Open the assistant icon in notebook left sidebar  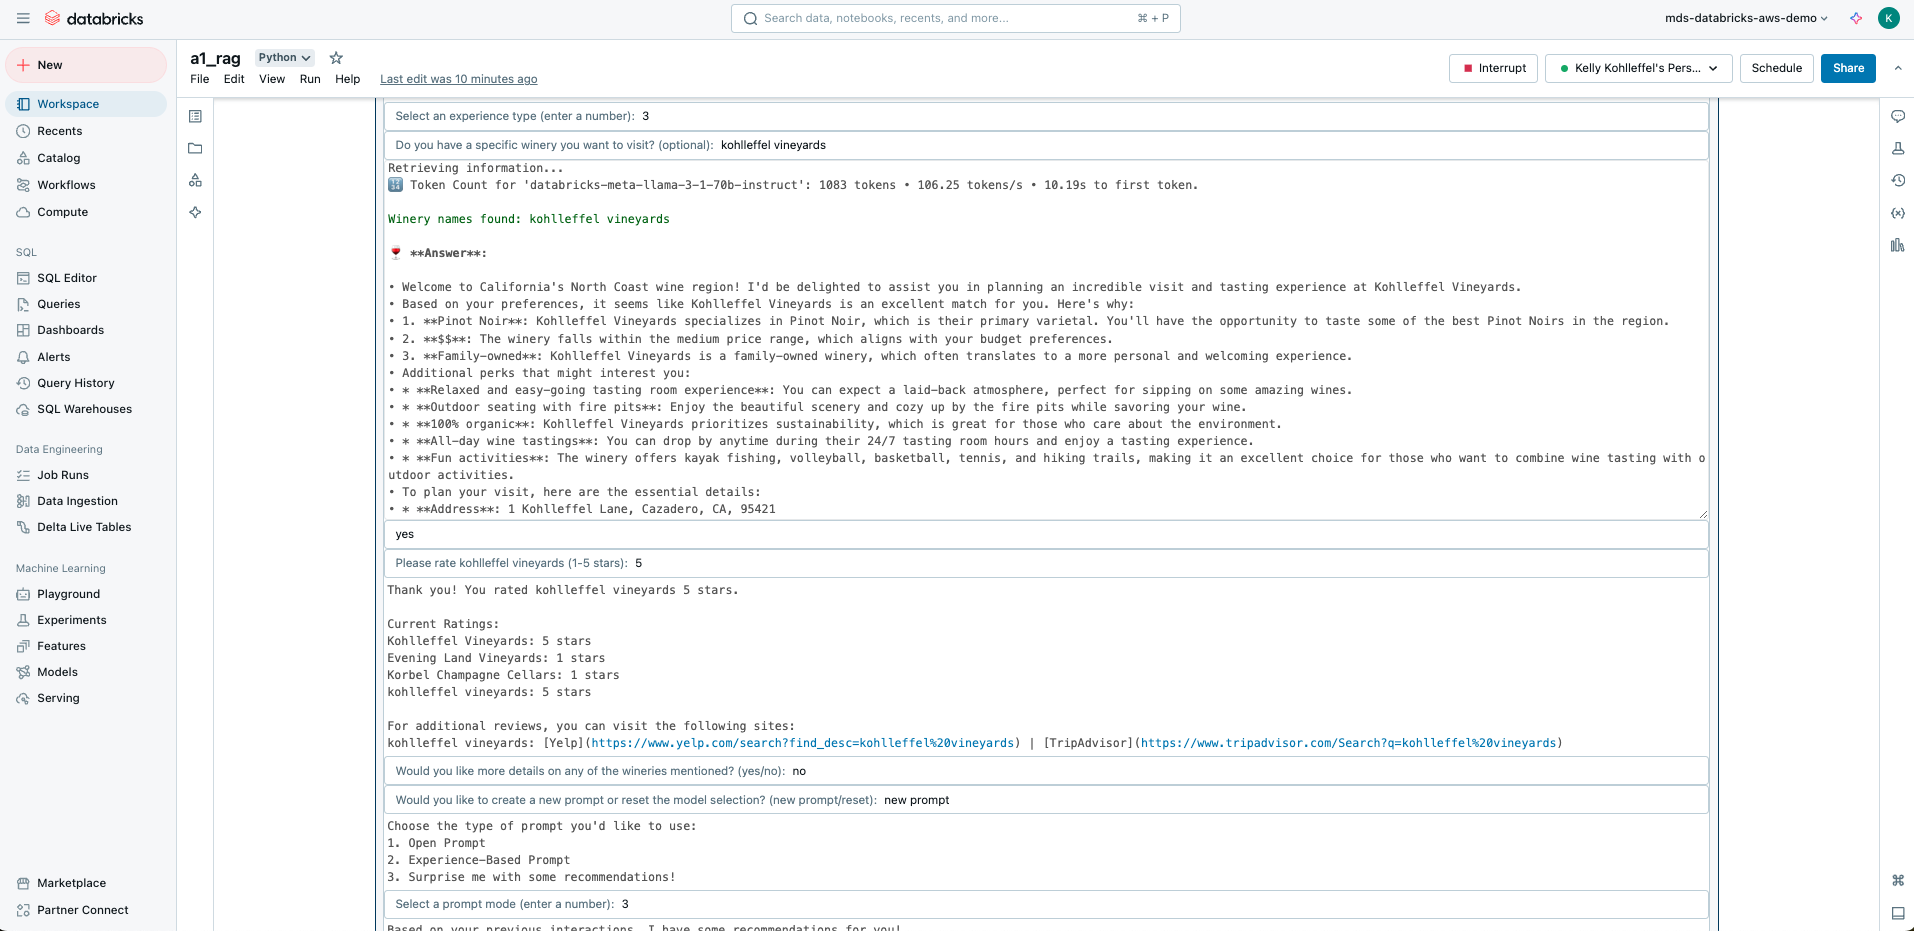coord(195,212)
